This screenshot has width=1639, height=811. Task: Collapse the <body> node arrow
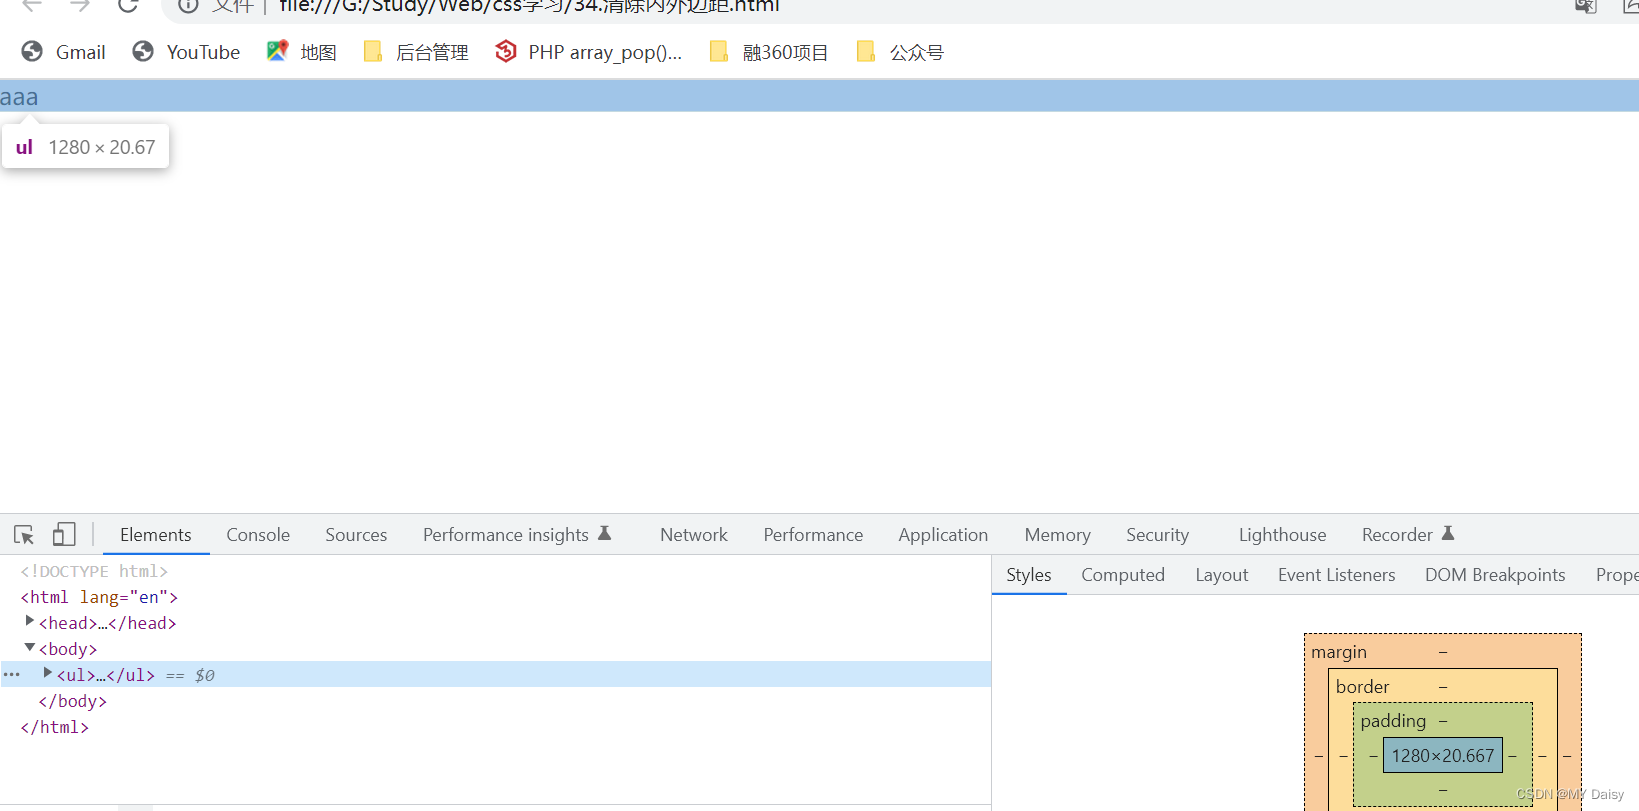point(30,648)
